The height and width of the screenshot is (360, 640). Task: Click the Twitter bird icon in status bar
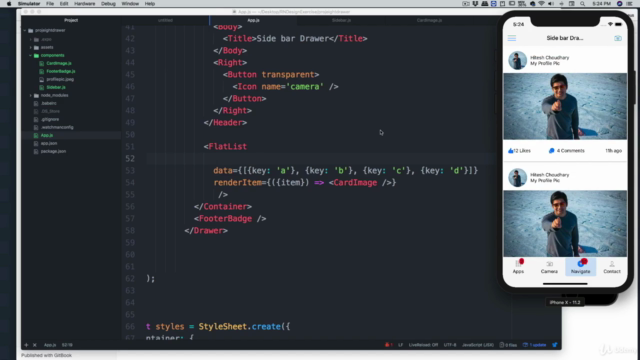(x=555, y=345)
